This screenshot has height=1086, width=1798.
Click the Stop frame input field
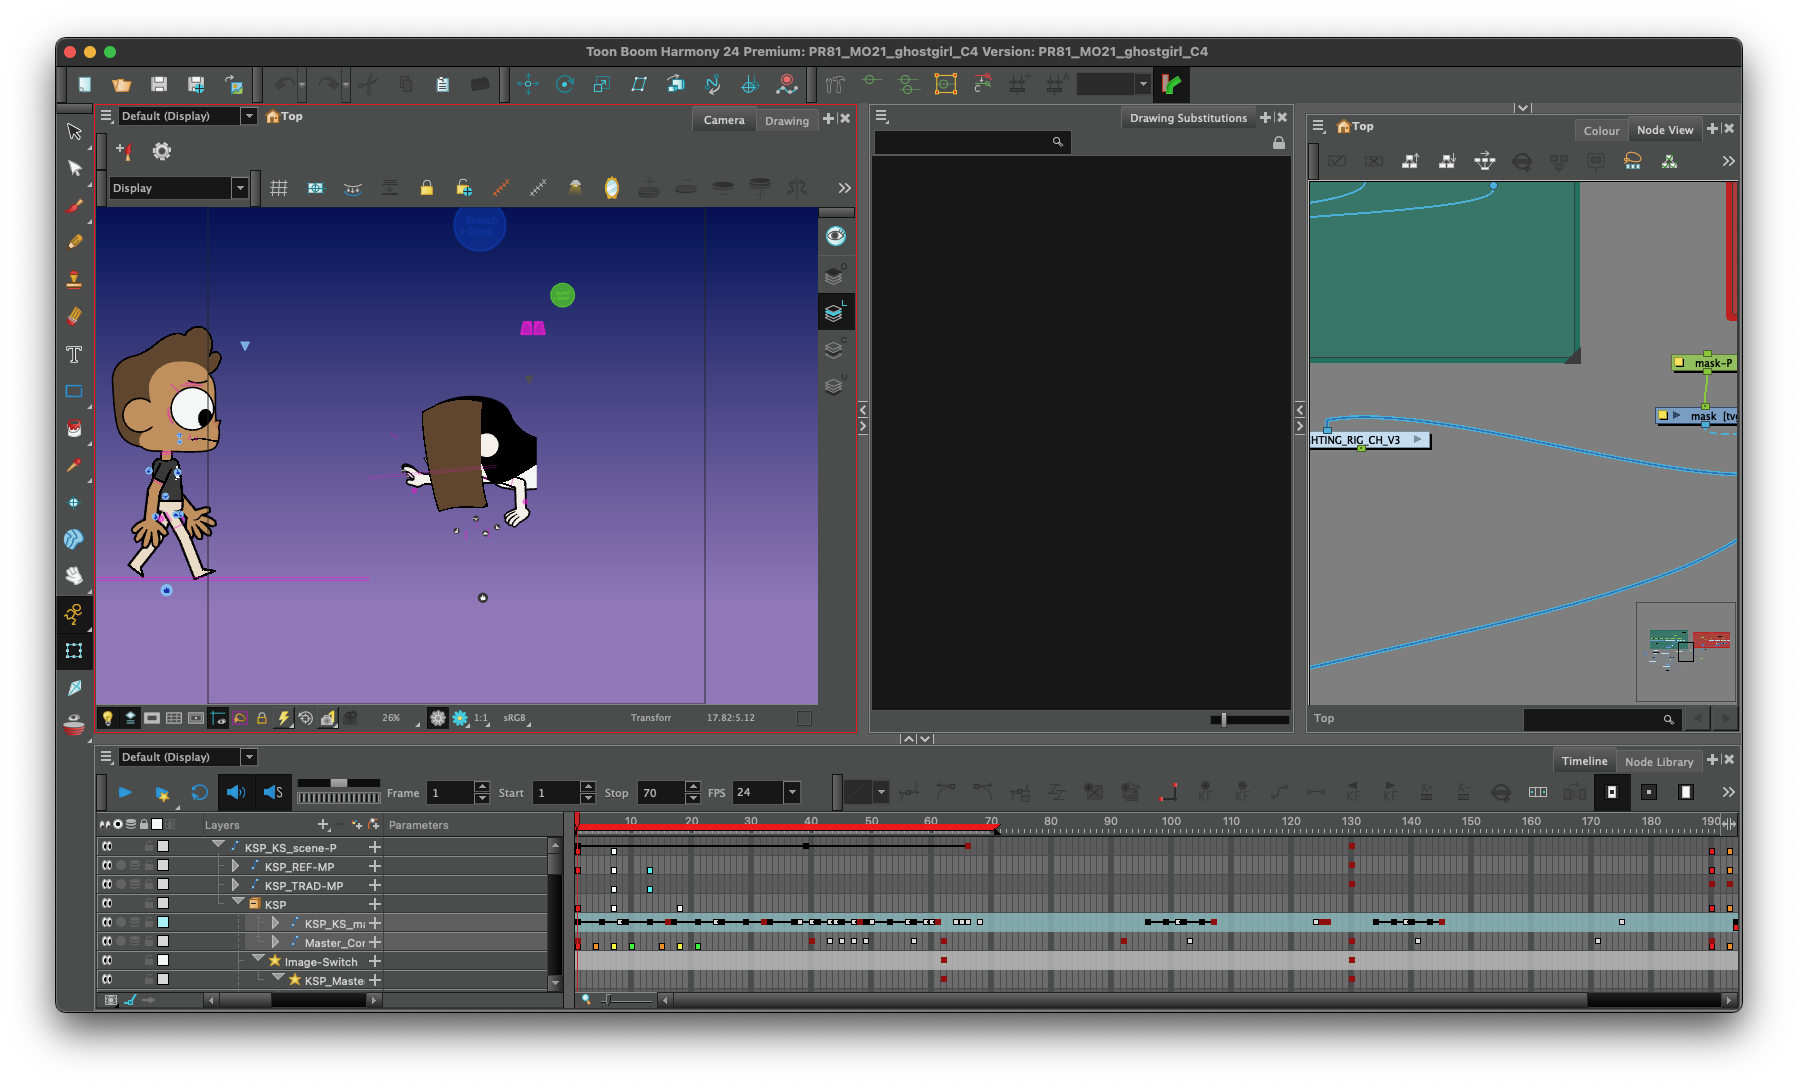661,792
